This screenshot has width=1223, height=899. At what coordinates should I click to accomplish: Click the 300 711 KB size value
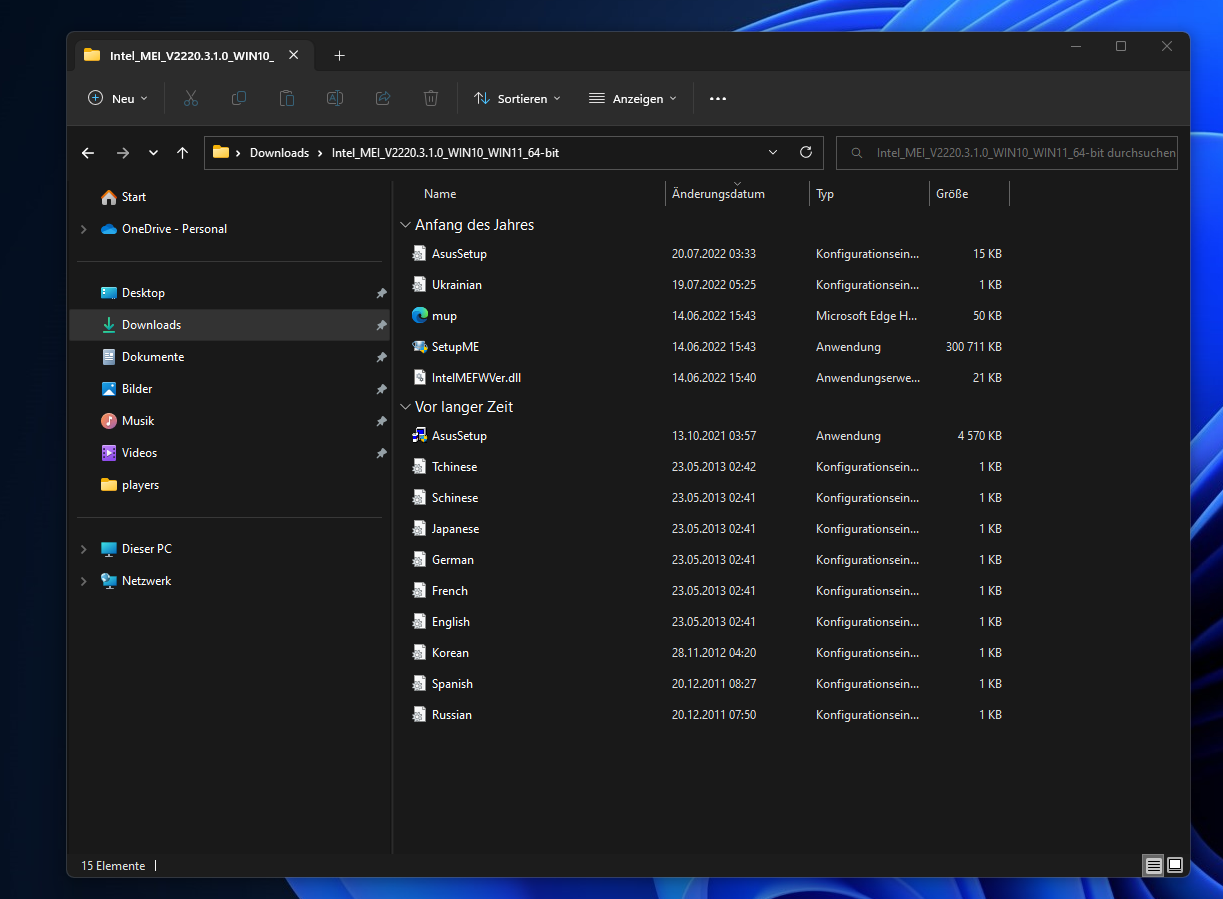(973, 347)
